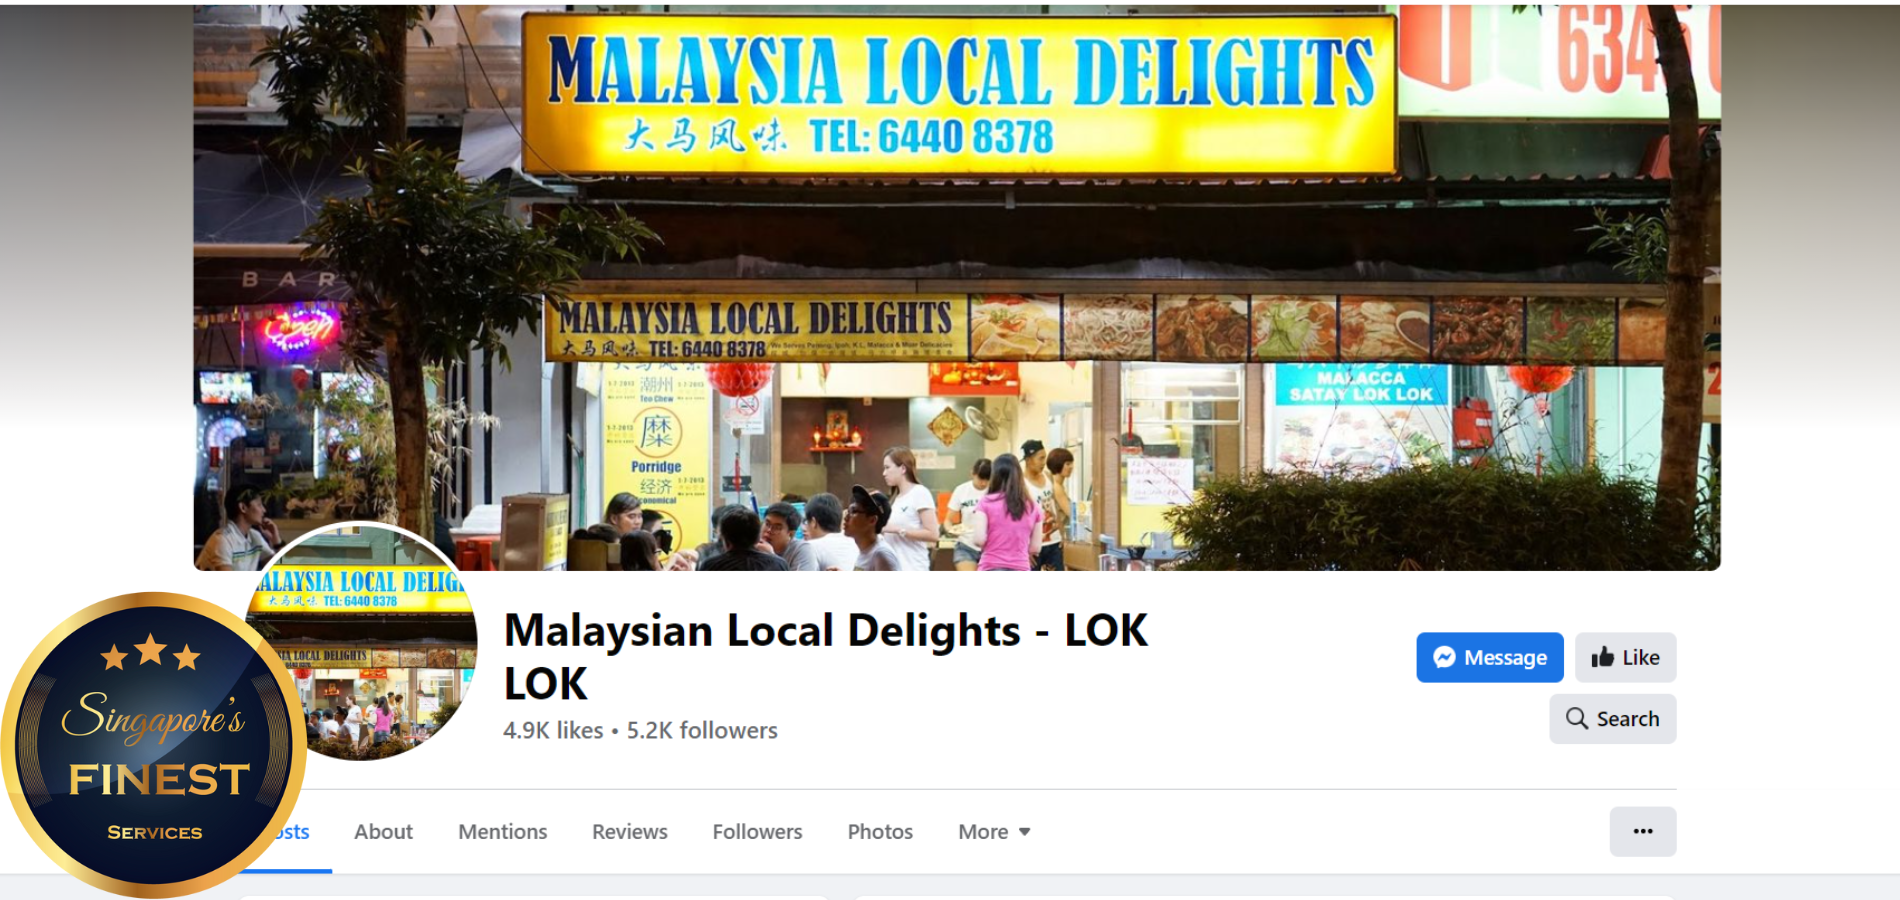Send a Message to the page

(x=1489, y=657)
